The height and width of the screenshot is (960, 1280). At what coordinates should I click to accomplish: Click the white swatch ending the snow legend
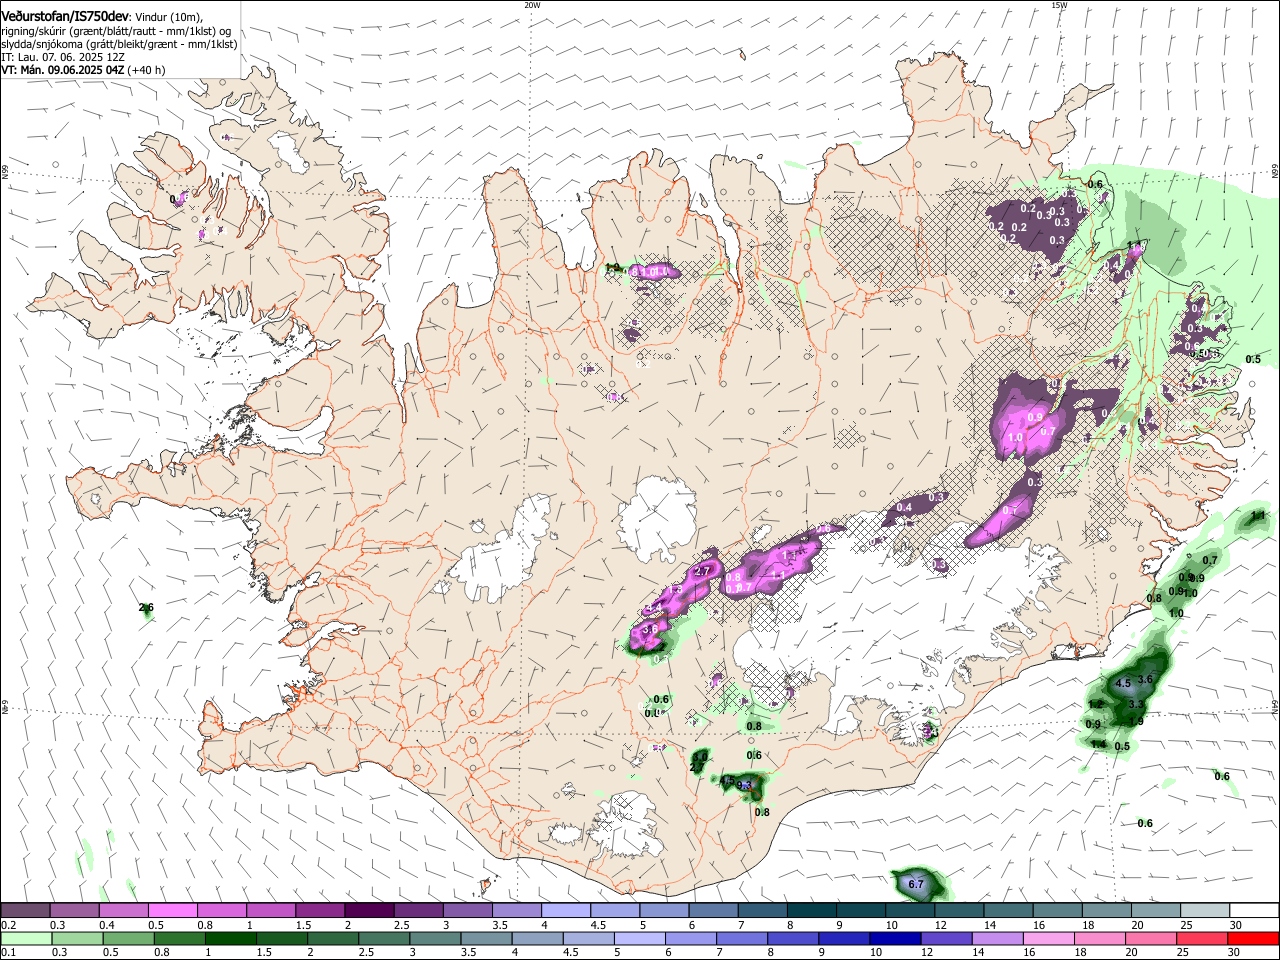(1254, 910)
